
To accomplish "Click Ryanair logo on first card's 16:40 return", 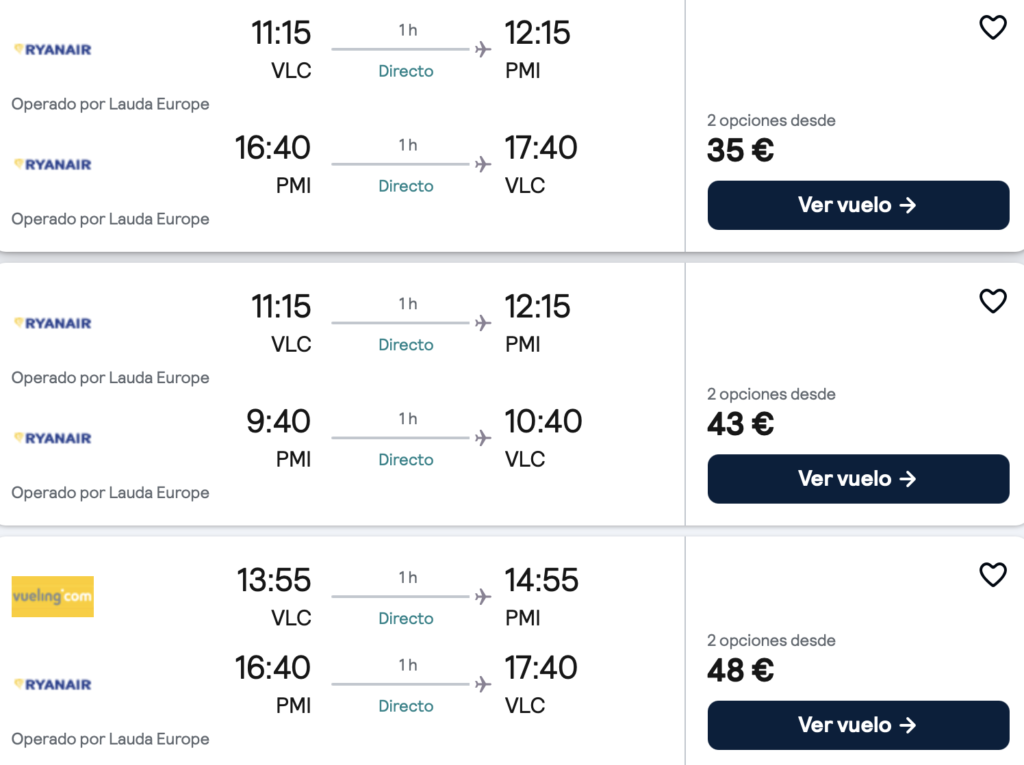I will click(x=53, y=165).
